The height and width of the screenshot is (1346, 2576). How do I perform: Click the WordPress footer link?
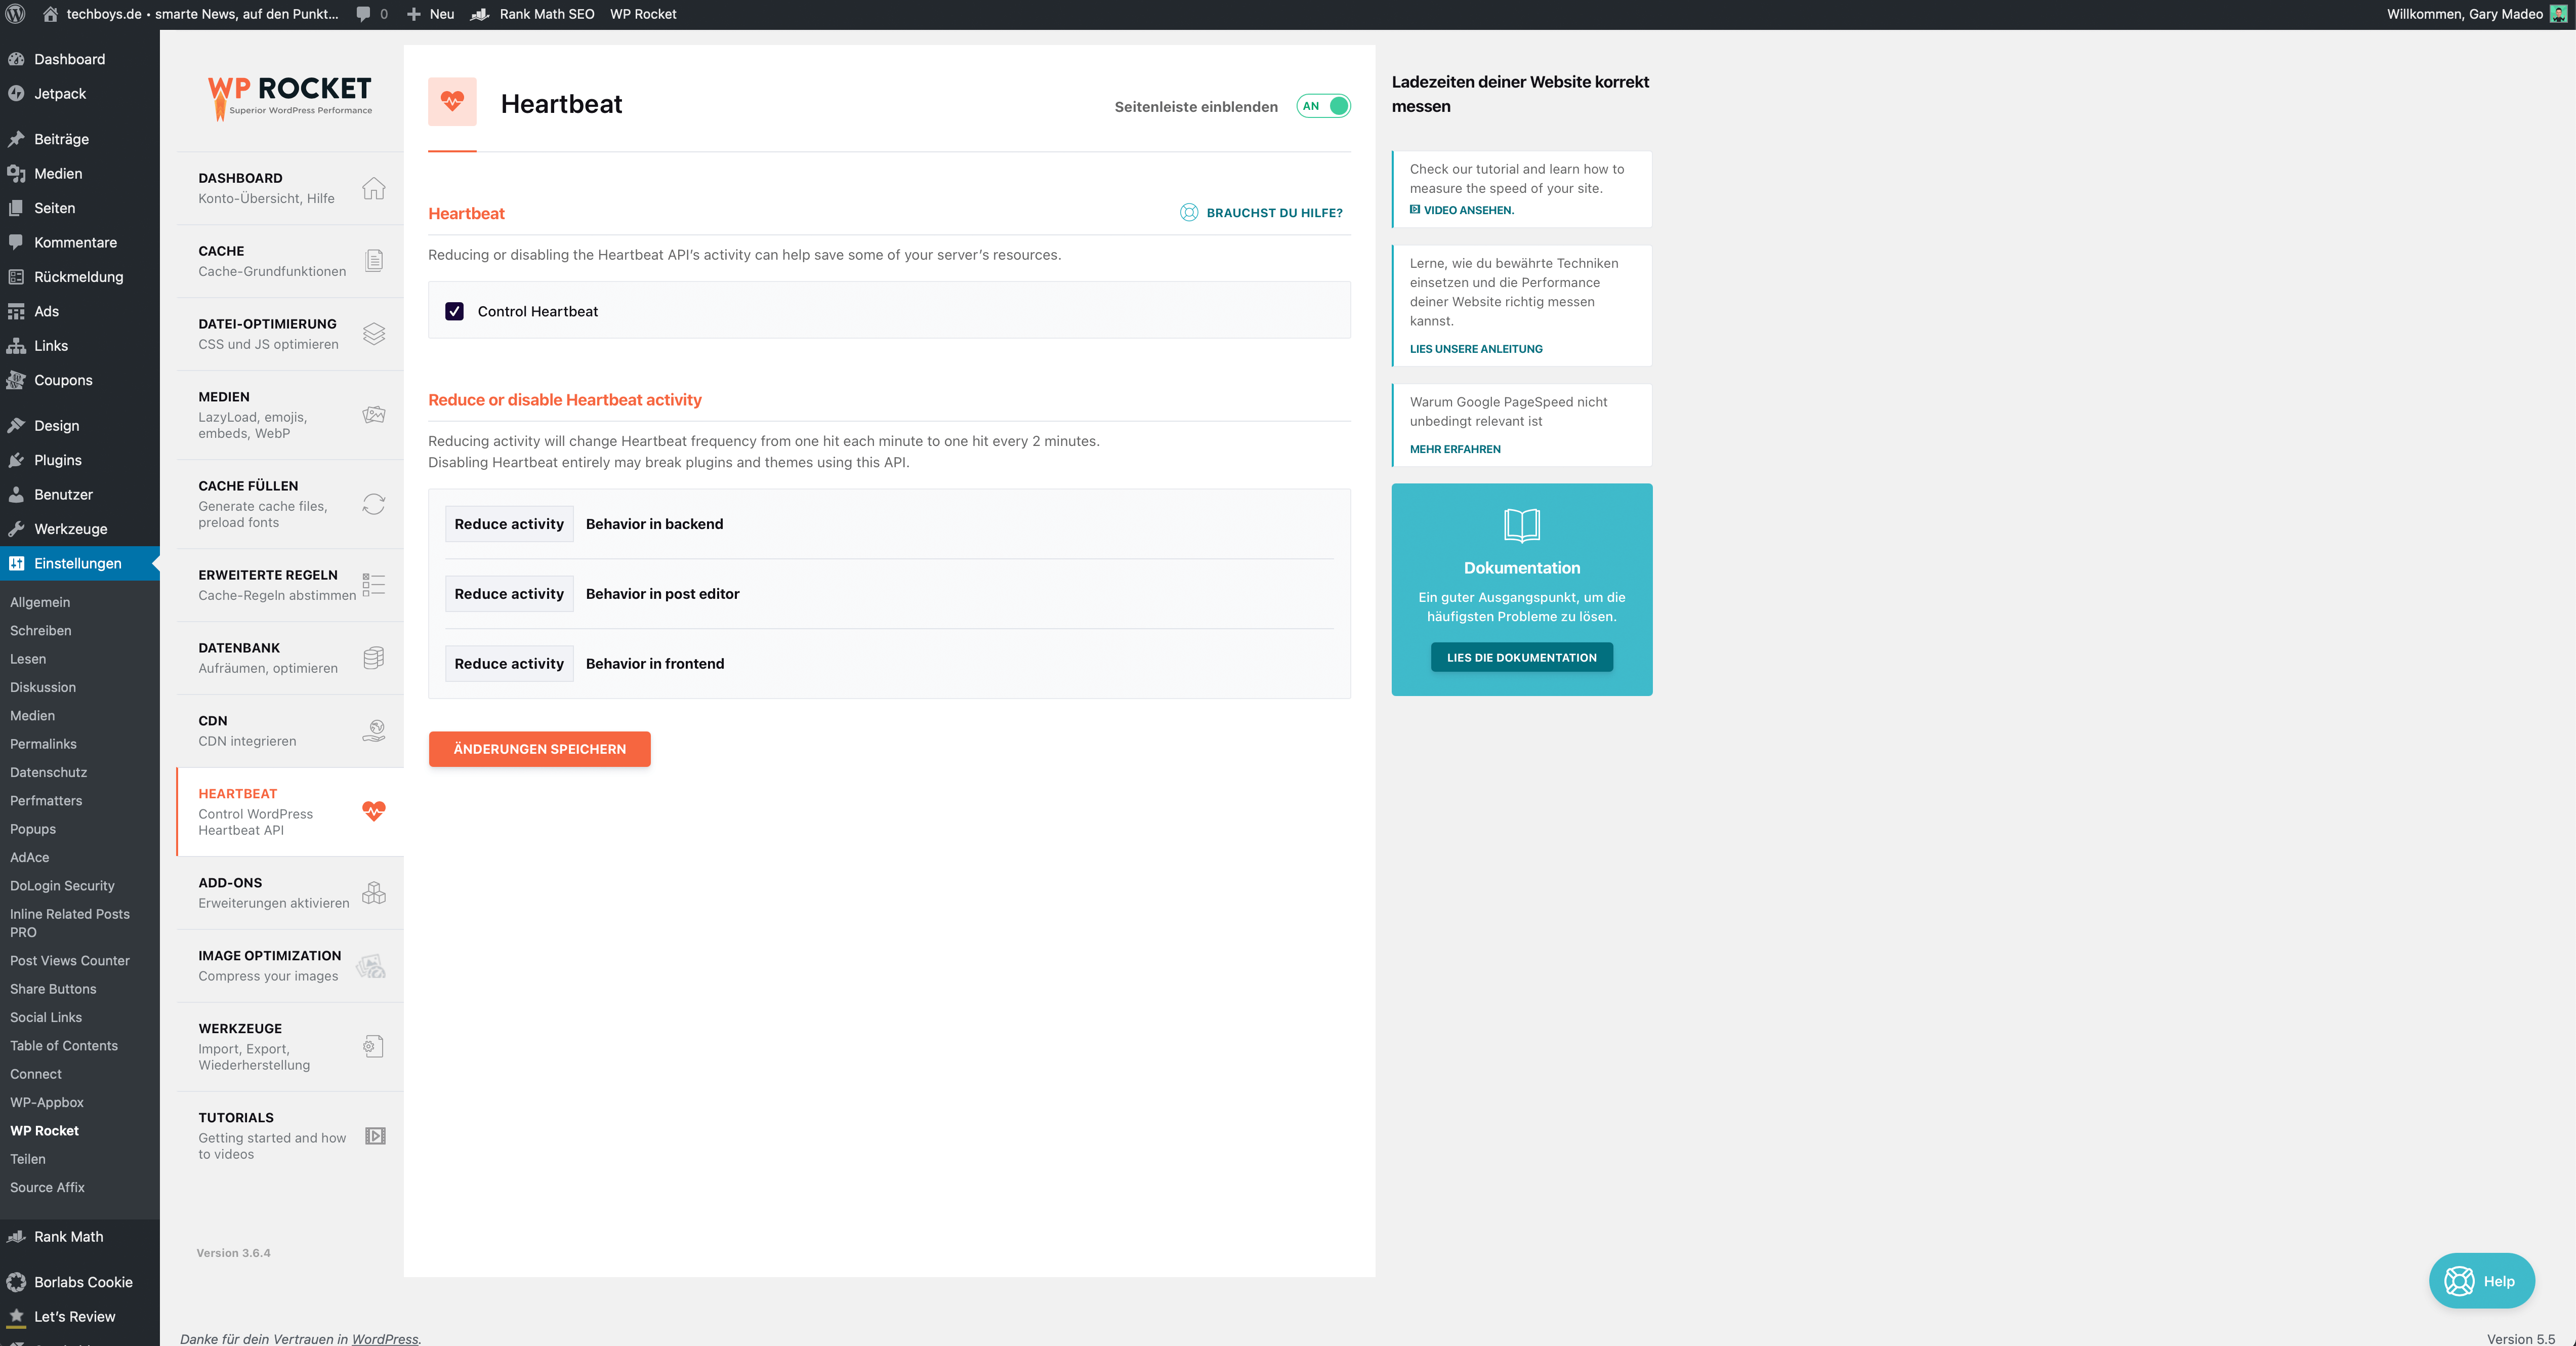385,1339
